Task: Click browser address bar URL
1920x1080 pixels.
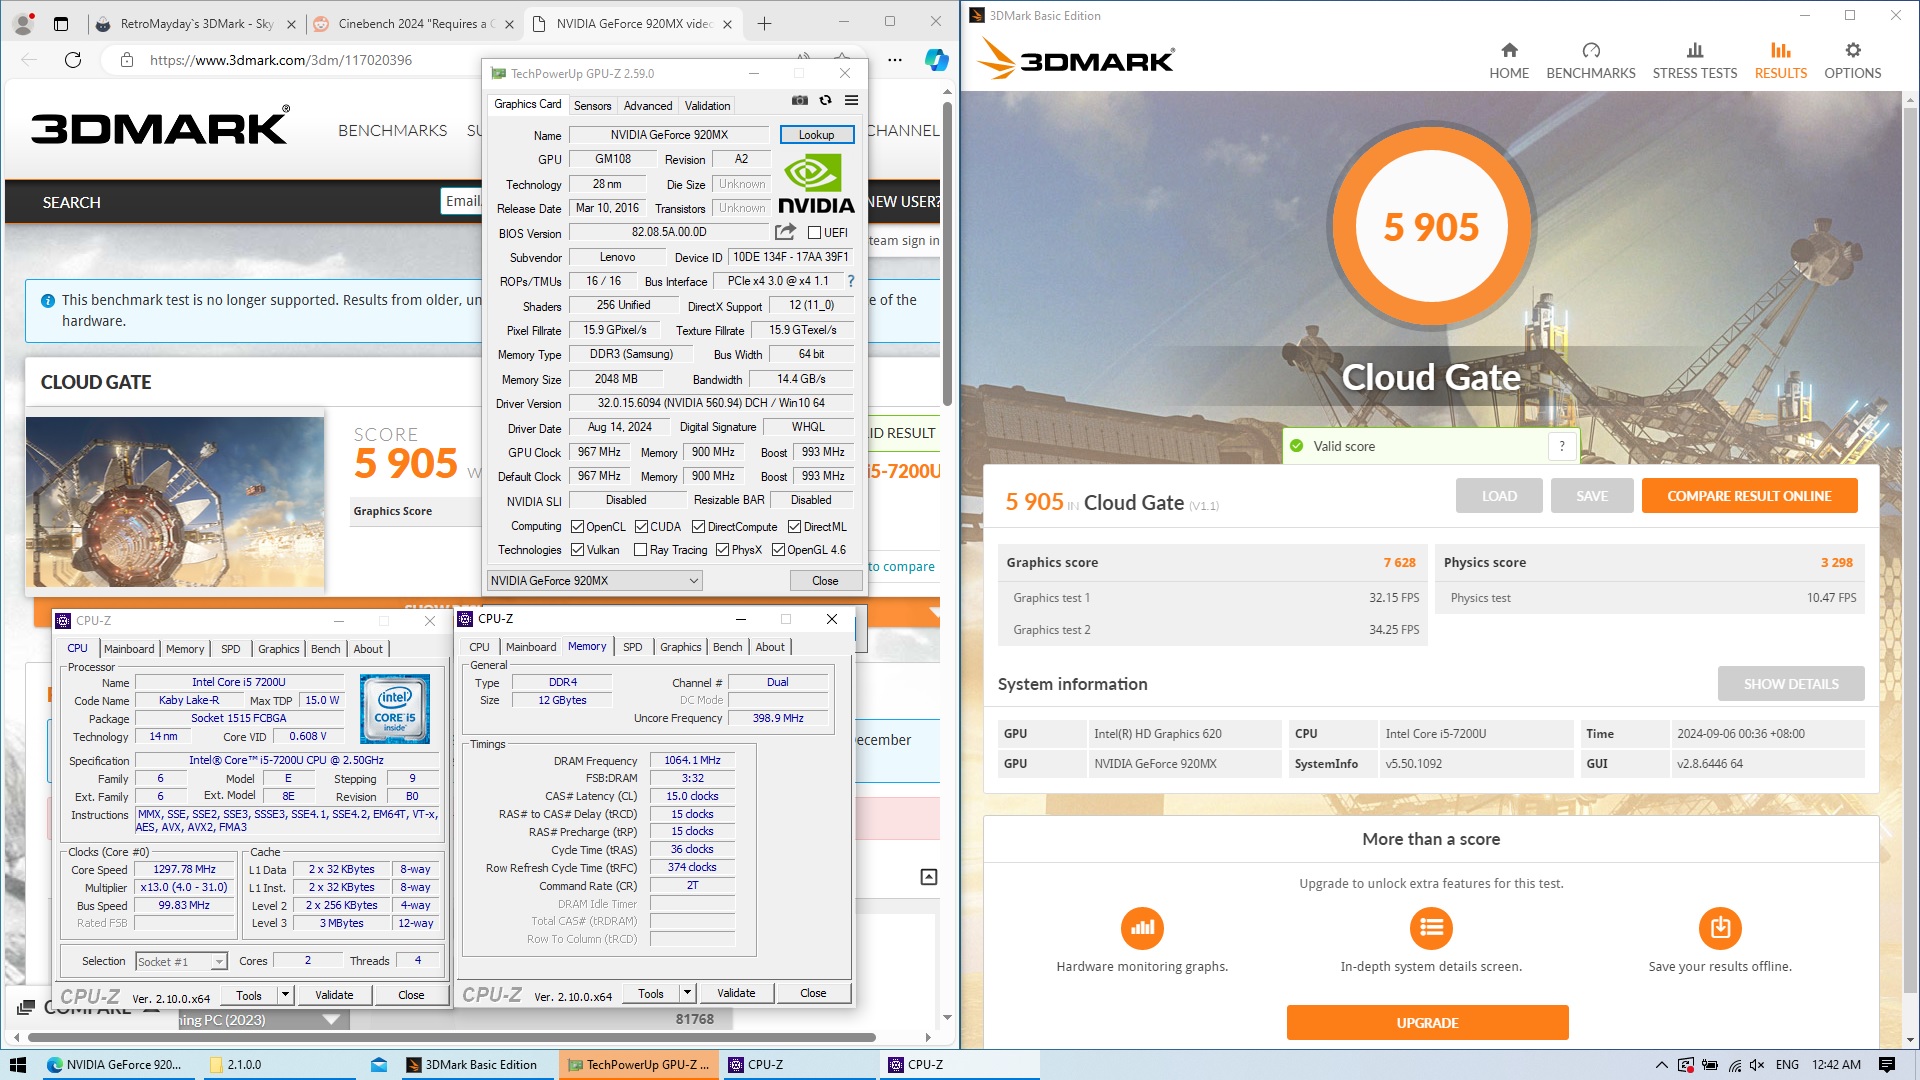Action: tap(281, 60)
